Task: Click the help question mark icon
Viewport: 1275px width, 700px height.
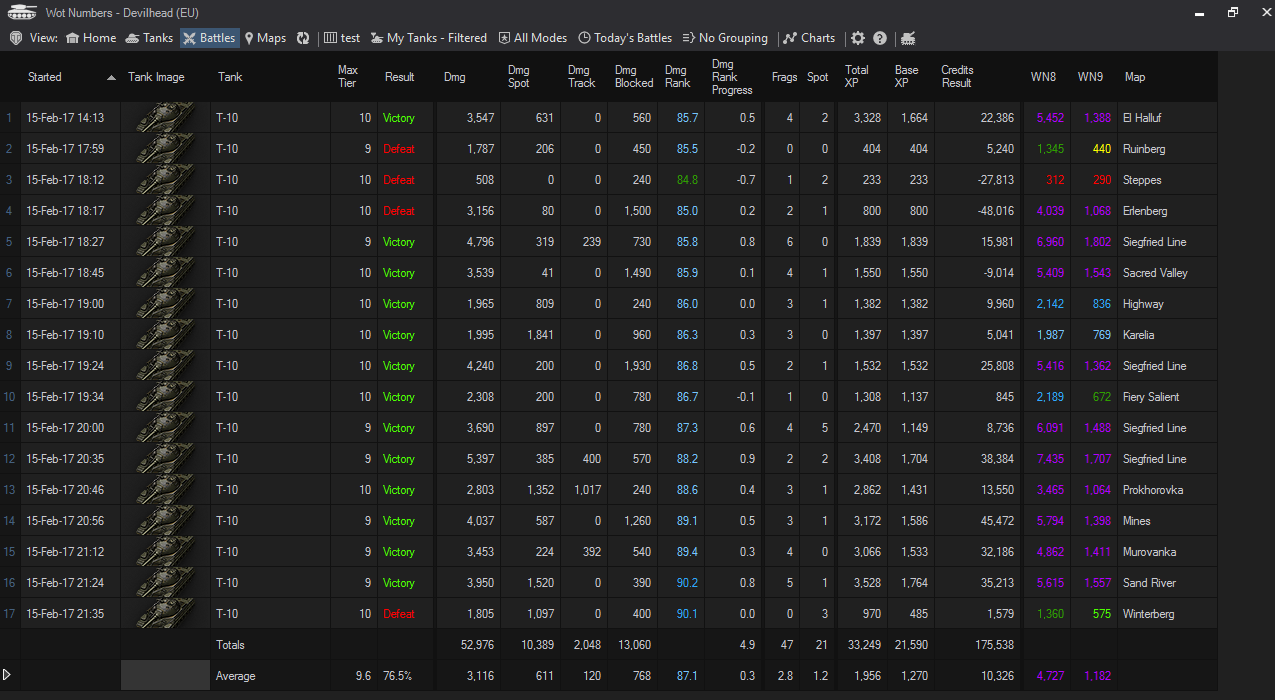Action: coord(880,38)
